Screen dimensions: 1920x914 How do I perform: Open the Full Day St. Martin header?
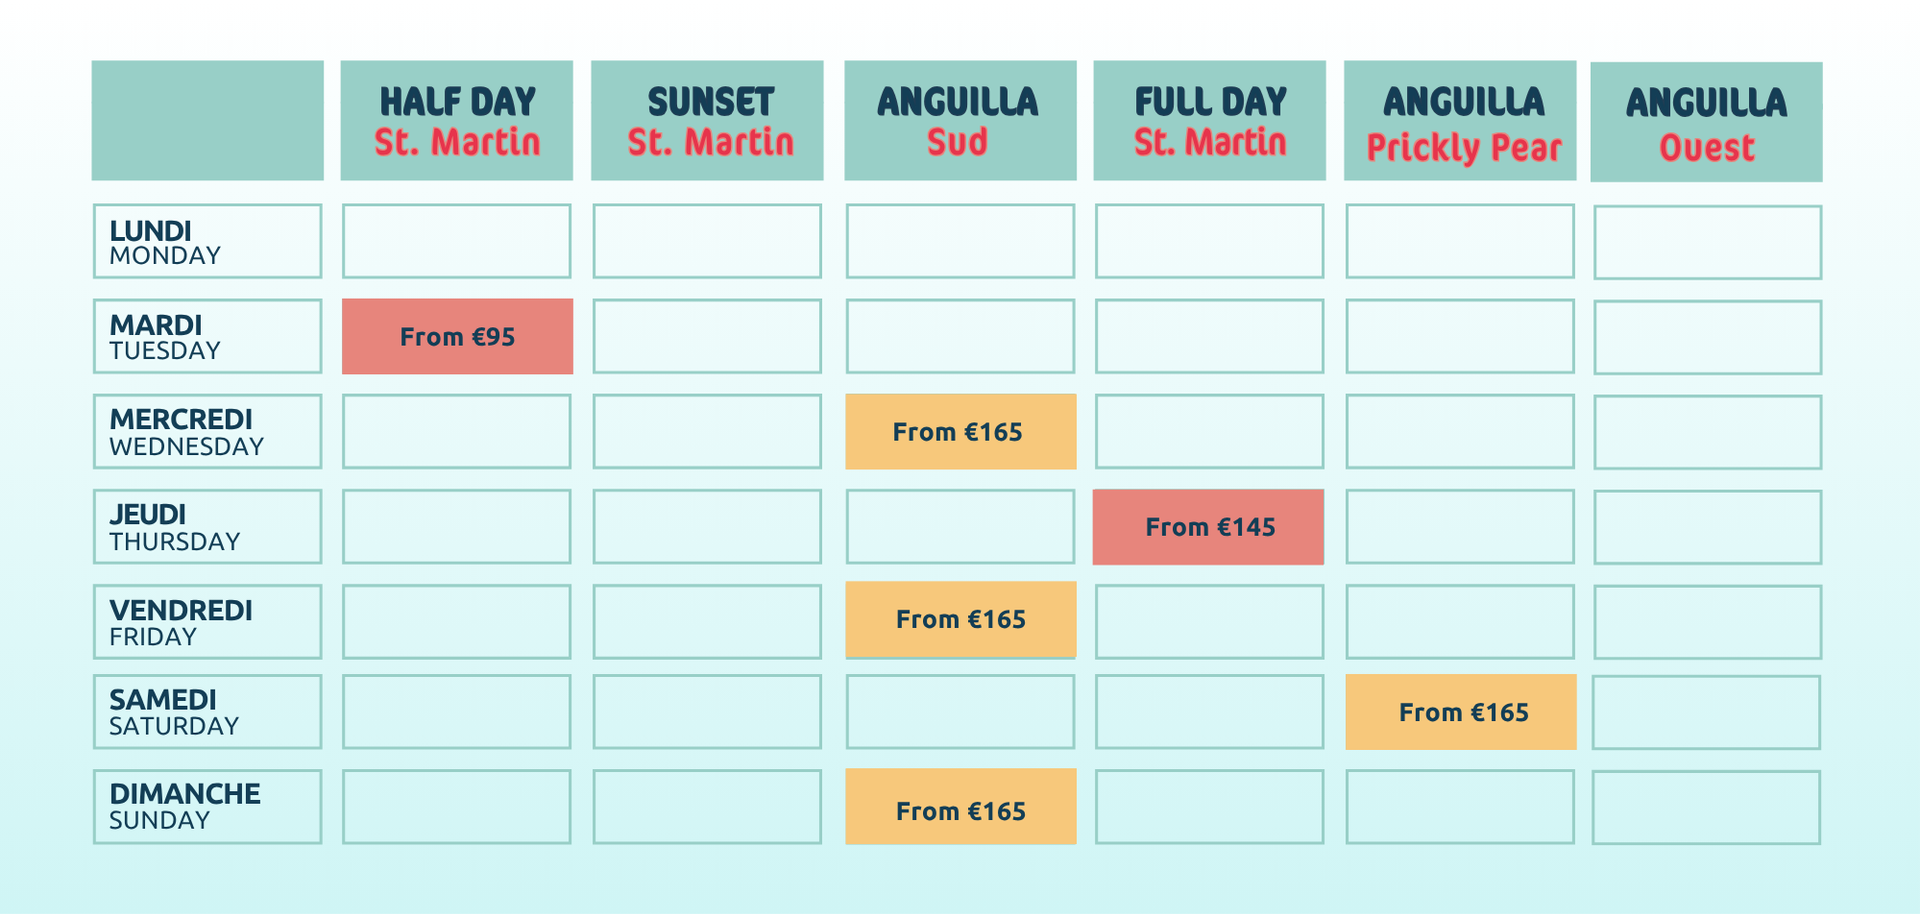tap(1209, 121)
